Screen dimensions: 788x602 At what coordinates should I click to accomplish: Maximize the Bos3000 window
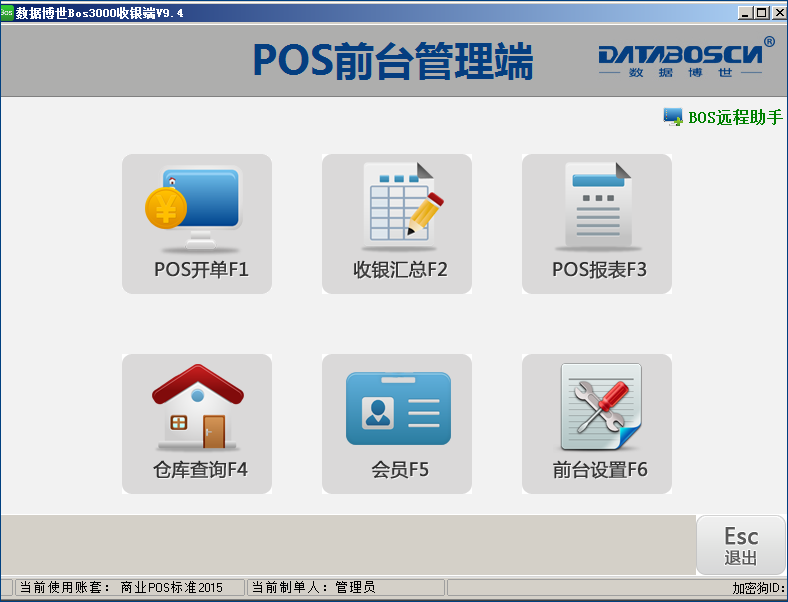pos(762,13)
